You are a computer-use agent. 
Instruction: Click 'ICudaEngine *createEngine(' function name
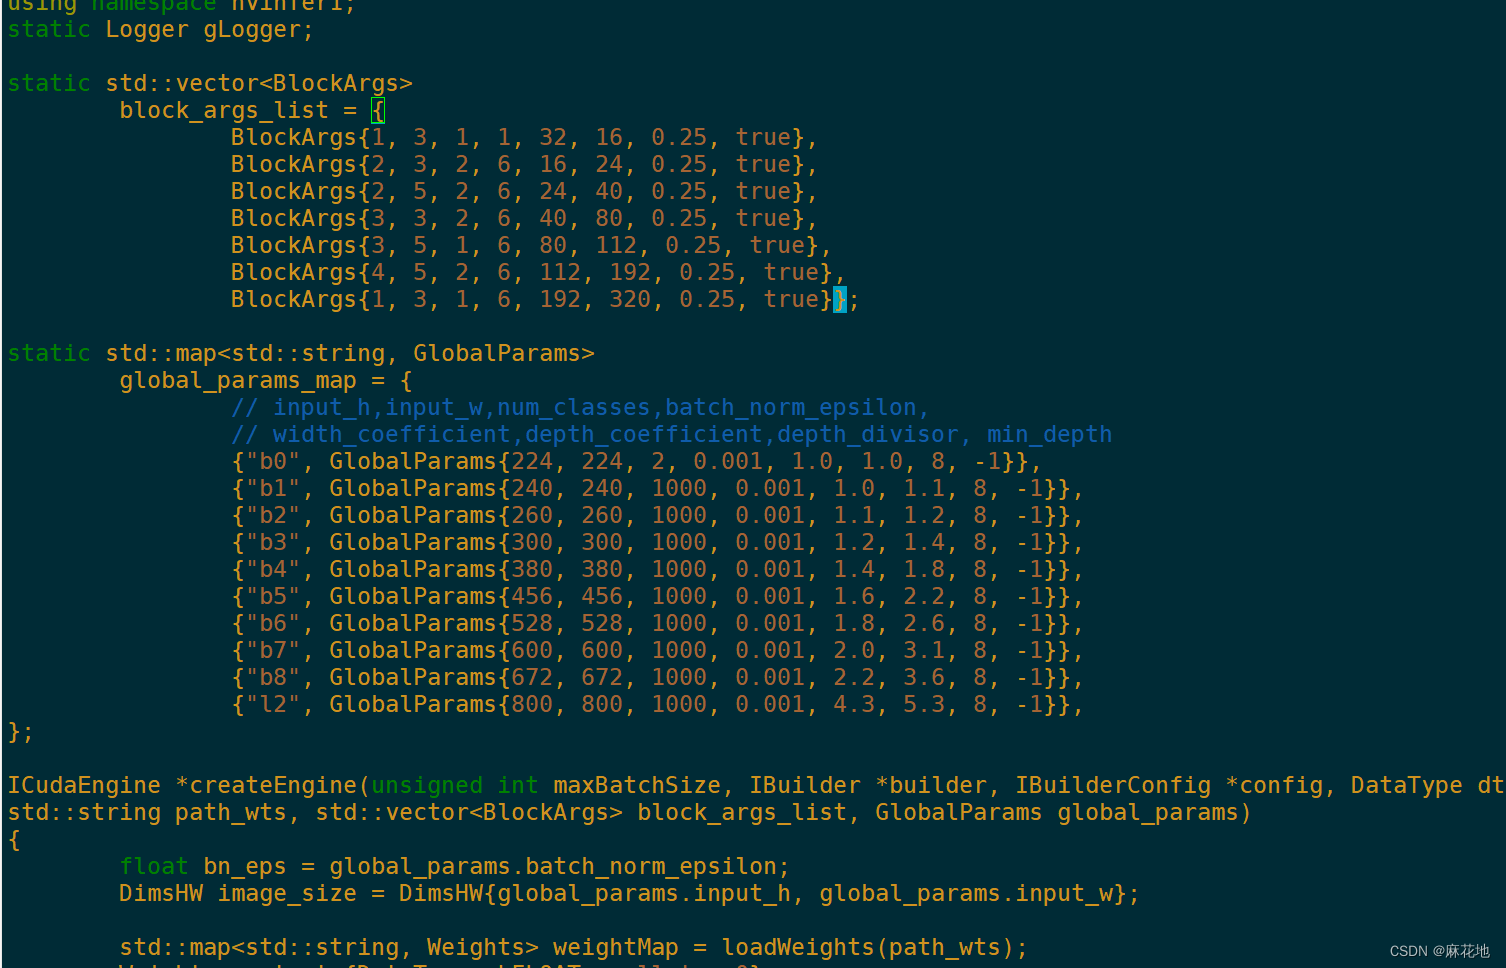(188, 785)
